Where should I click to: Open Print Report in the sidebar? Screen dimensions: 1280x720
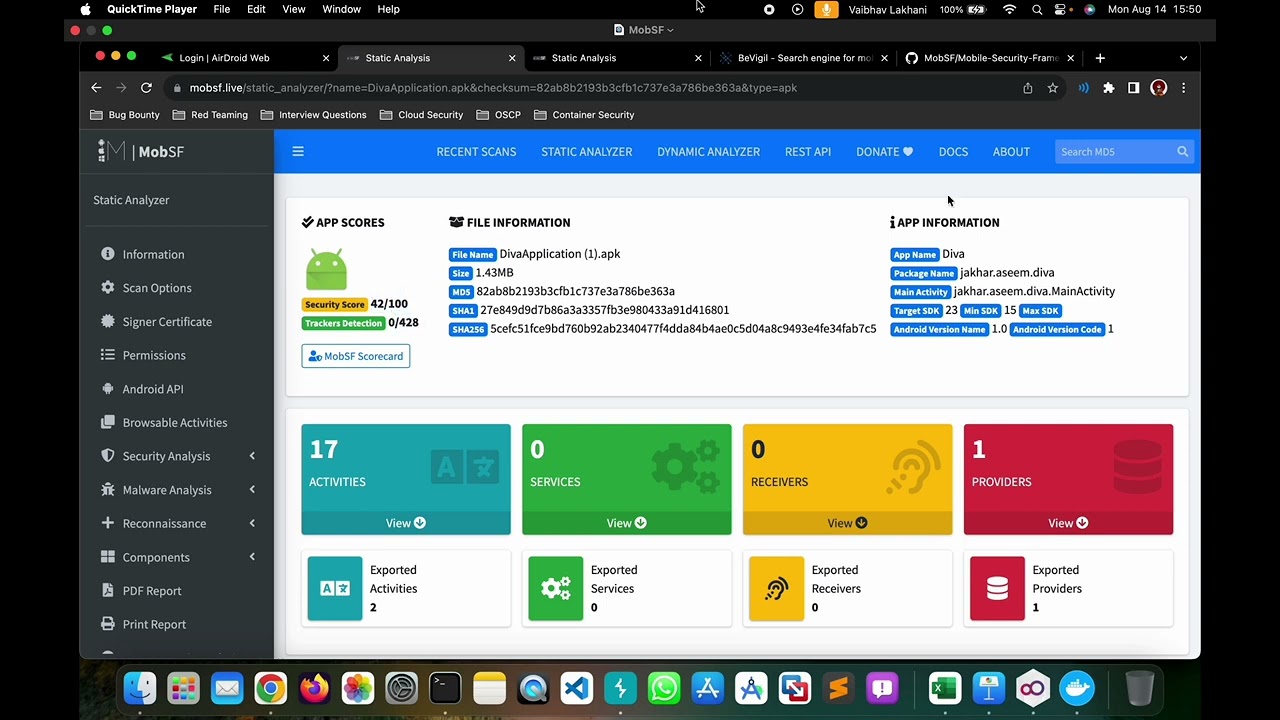[x=154, y=624]
